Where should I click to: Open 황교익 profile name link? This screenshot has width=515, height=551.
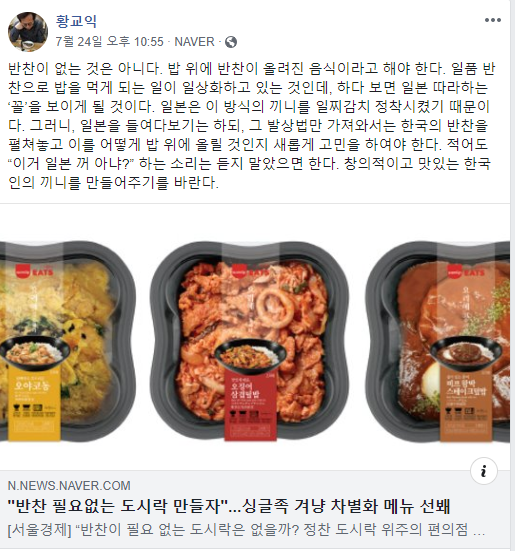point(76,21)
